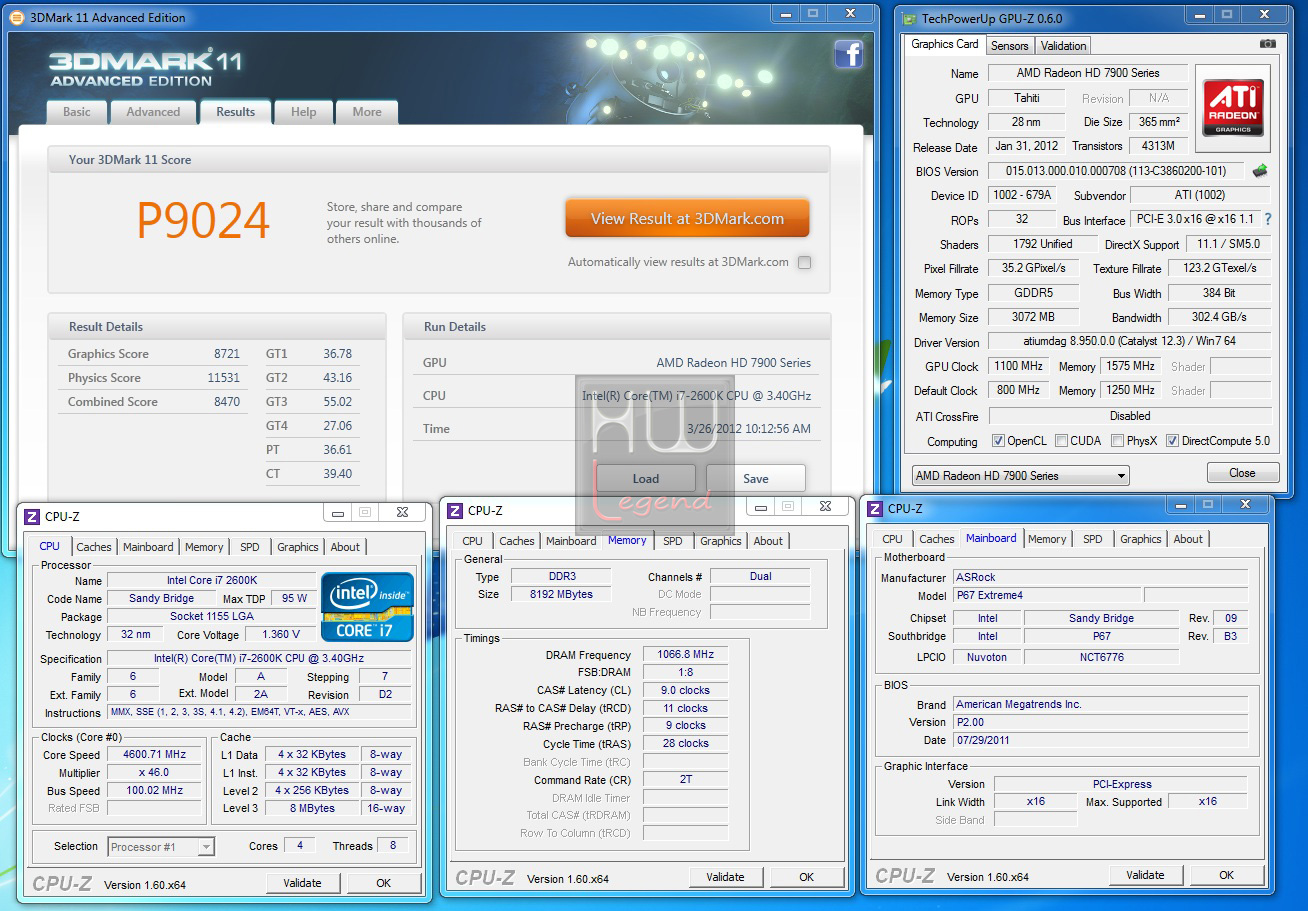Open the More tab in 3DMark
The image size is (1308, 911).
click(367, 112)
